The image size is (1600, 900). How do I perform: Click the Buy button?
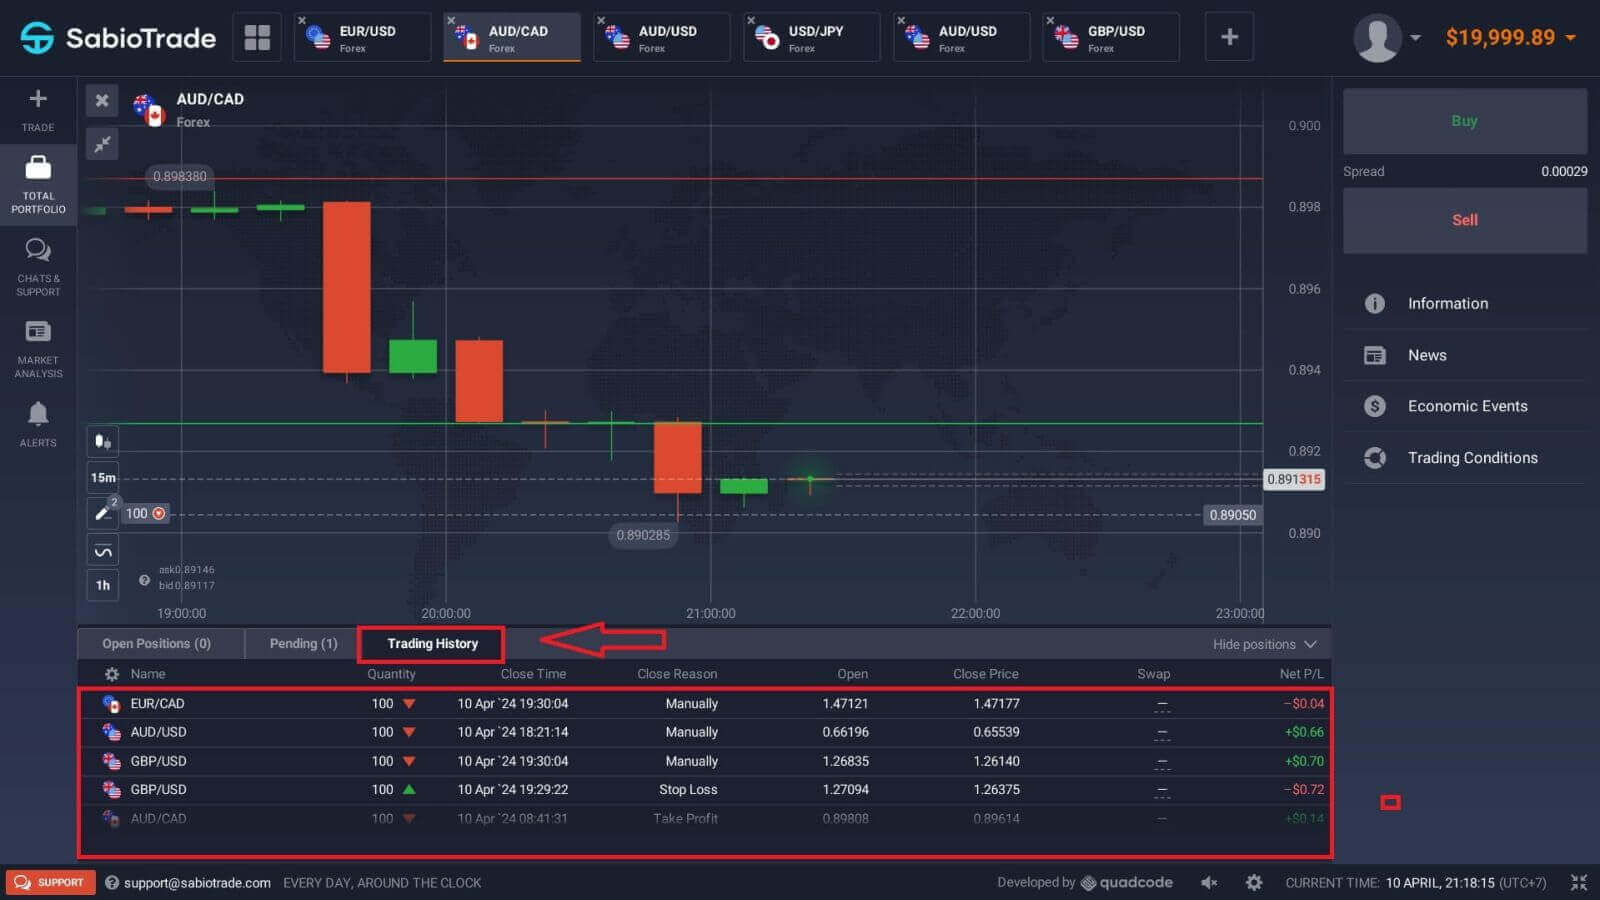tap(1464, 120)
